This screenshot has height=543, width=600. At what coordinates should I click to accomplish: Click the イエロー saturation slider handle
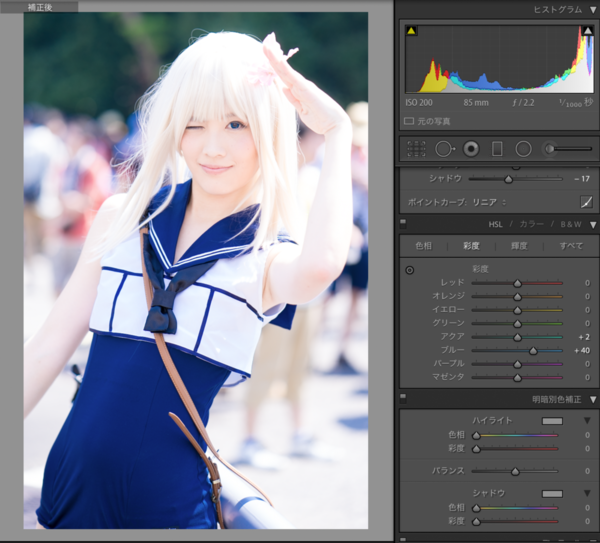pos(517,310)
